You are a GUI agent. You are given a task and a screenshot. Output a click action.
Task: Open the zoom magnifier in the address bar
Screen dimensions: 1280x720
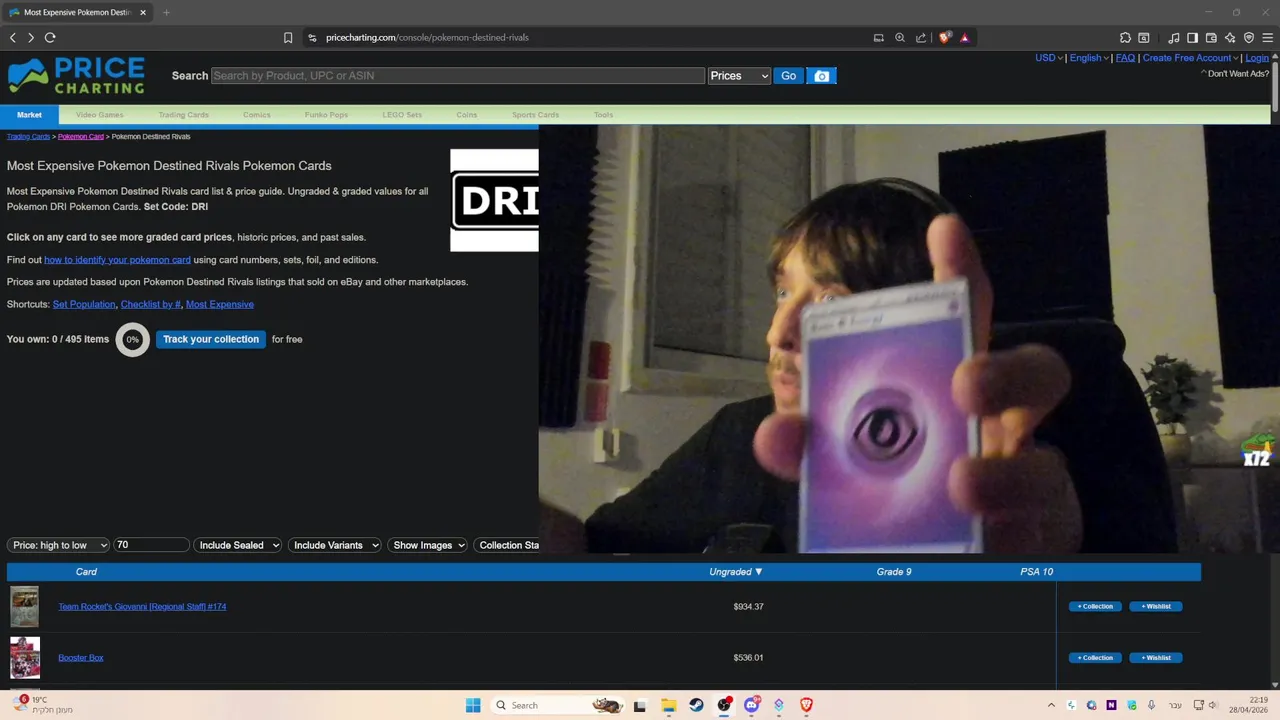900,37
